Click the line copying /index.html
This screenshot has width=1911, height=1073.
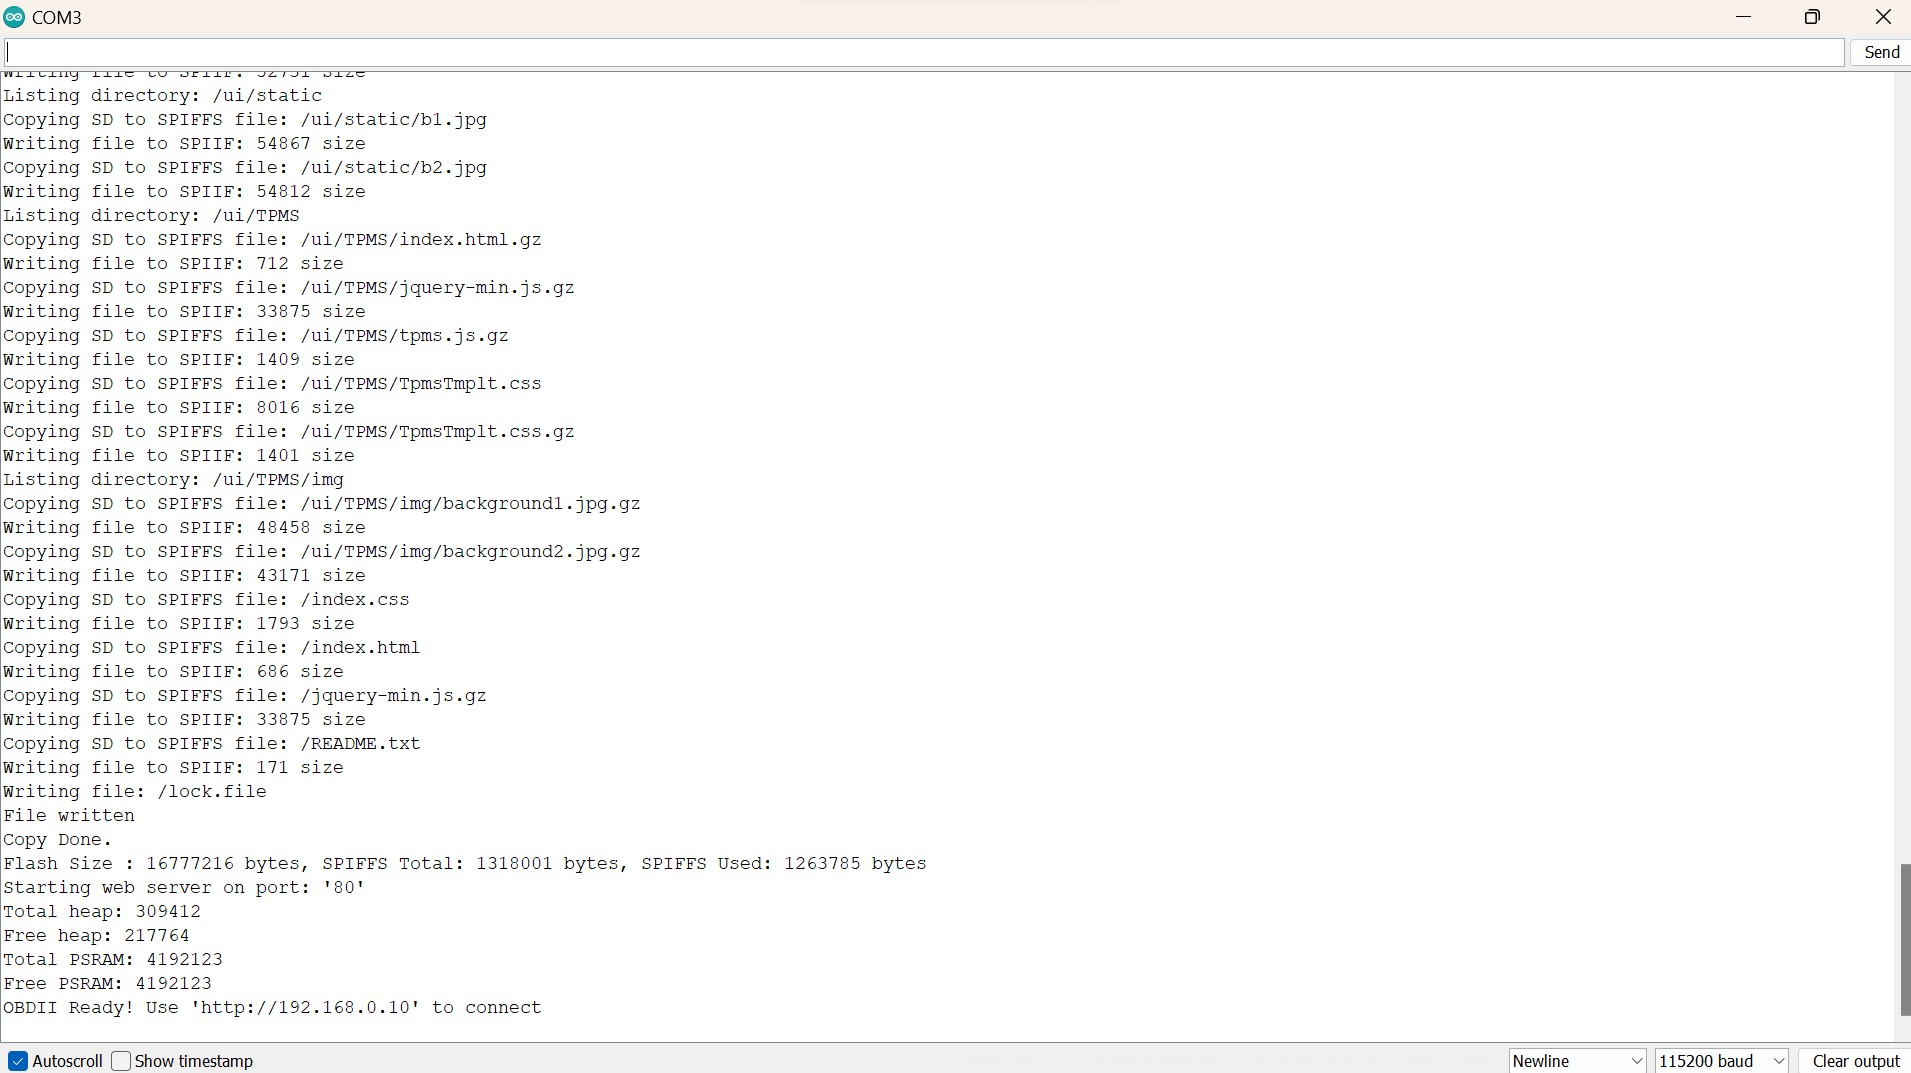click(x=212, y=648)
